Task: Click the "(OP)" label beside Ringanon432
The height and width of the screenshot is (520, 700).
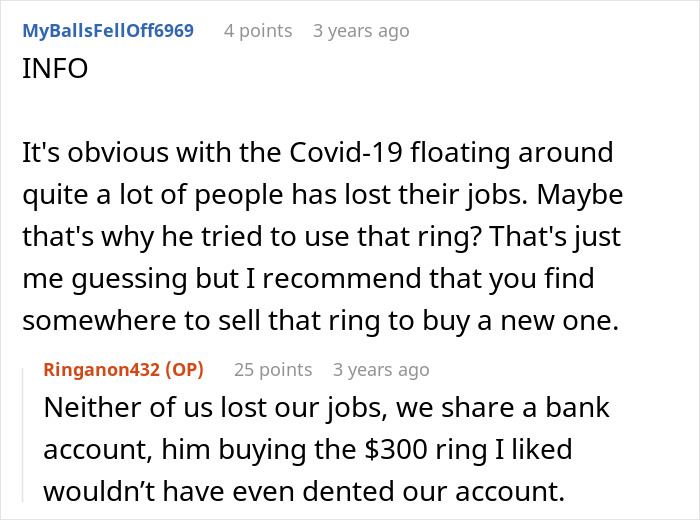Action: click(181, 370)
